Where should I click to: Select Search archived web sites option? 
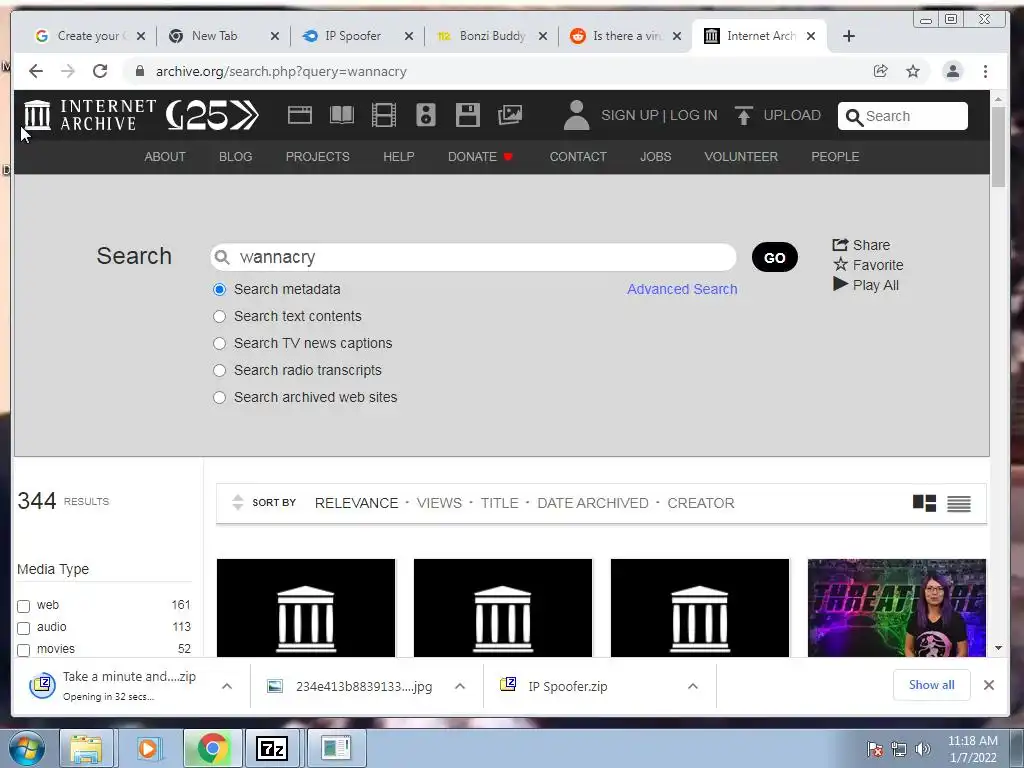pyautogui.click(x=219, y=397)
